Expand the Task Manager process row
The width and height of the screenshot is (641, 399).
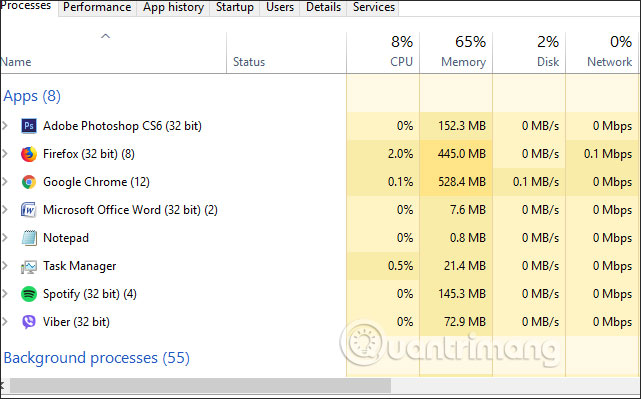point(5,266)
